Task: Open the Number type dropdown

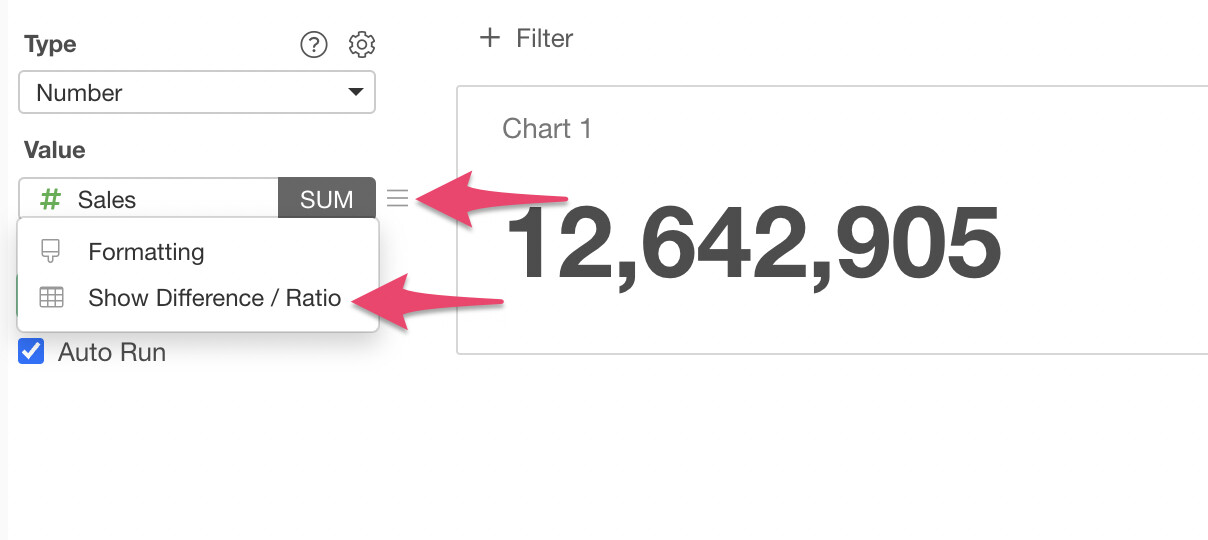Action: click(x=196, y=93)
